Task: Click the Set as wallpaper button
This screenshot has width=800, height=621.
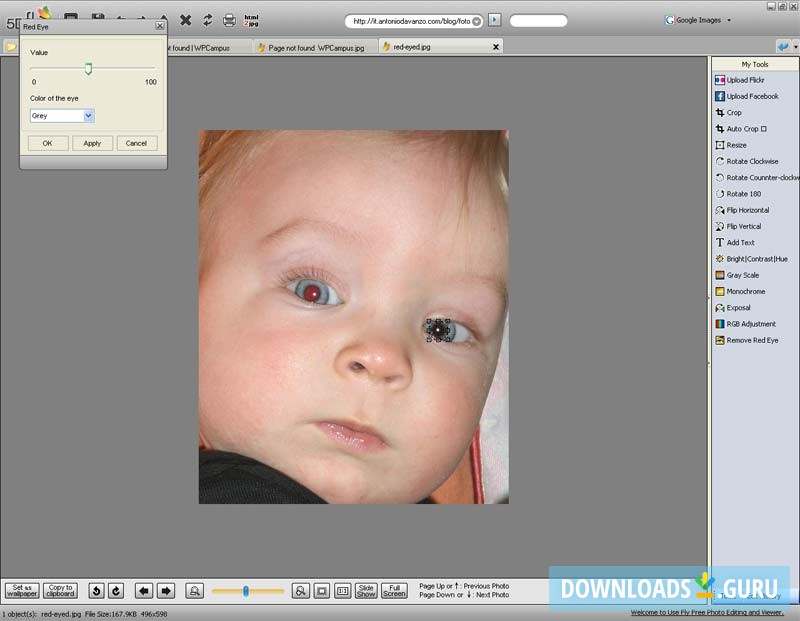Action: tap(21, 591)
